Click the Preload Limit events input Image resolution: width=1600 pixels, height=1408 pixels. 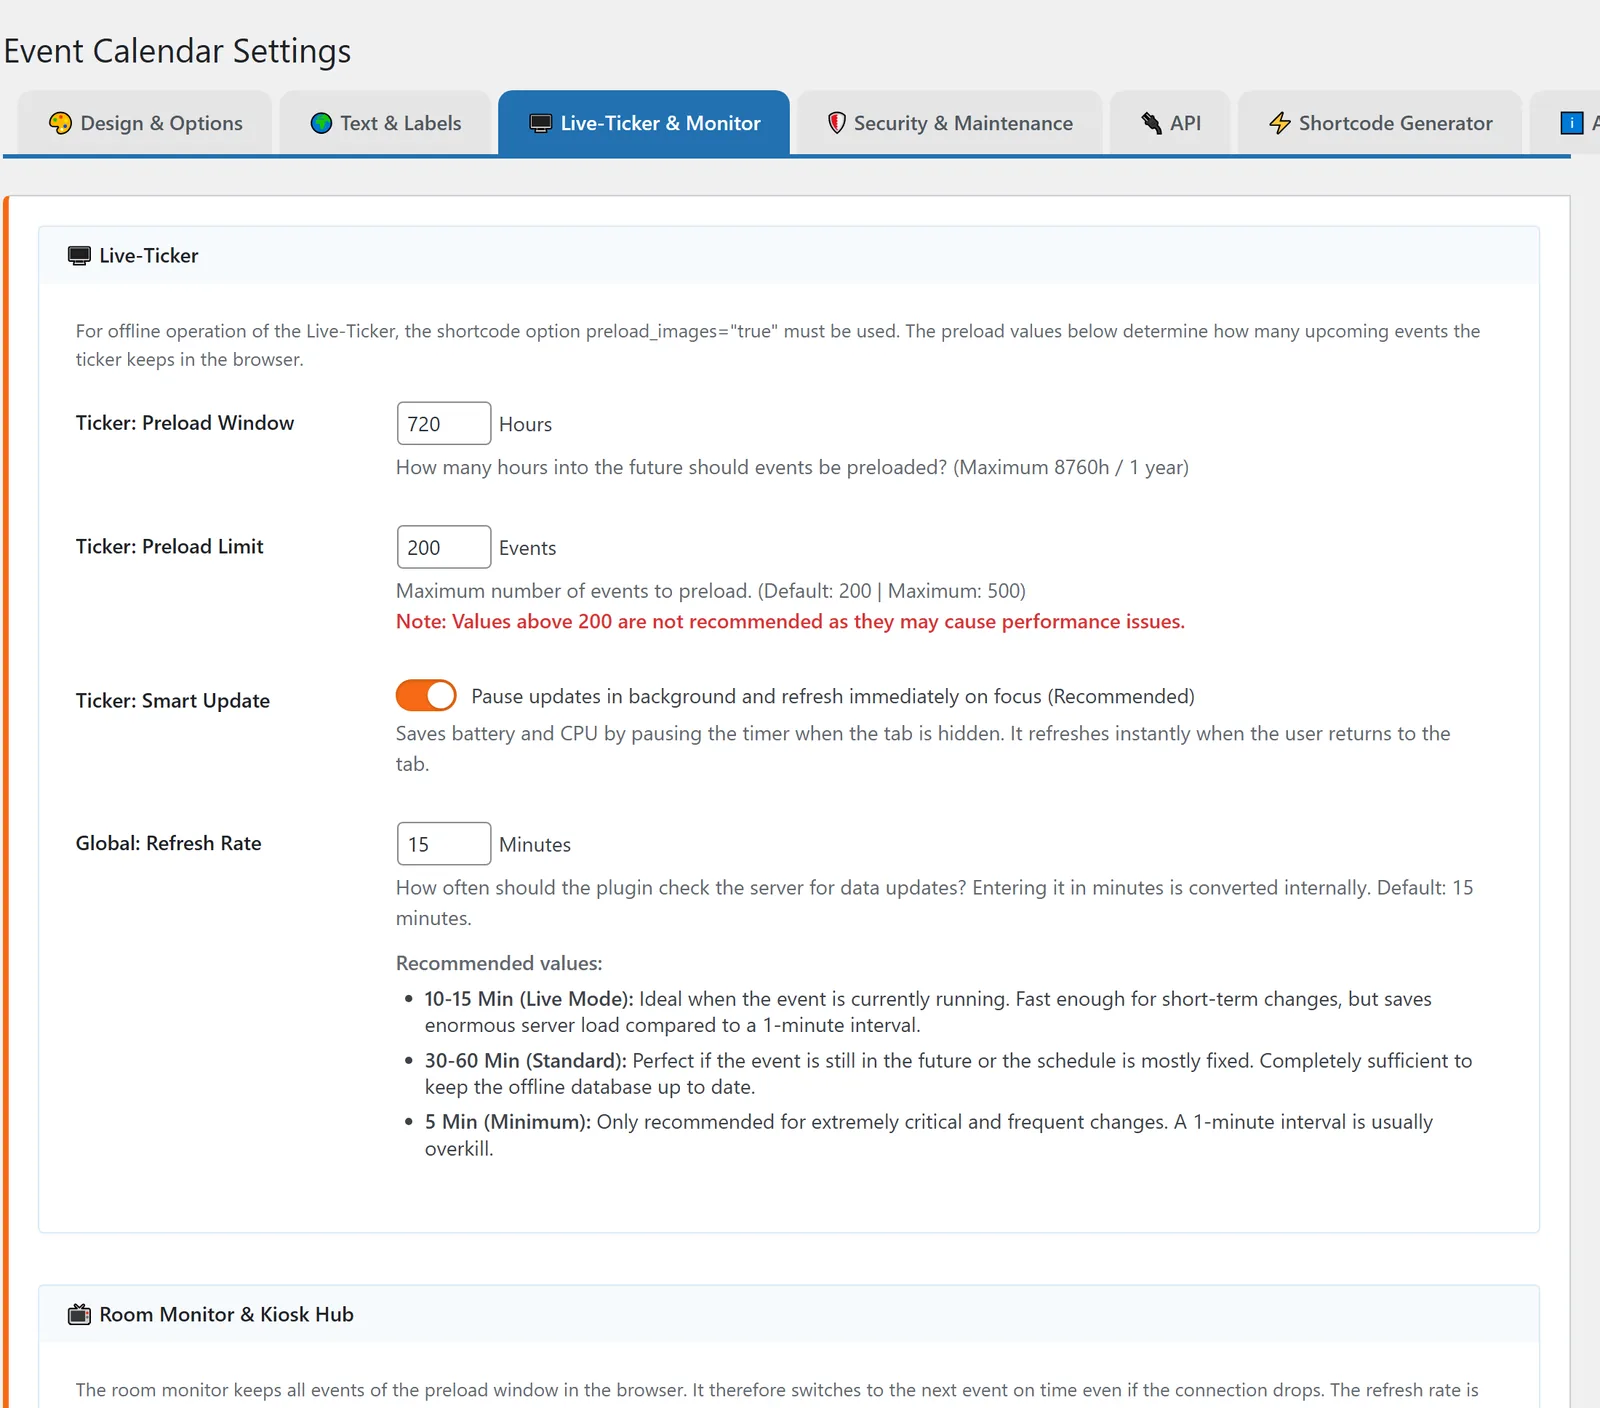click(x=444, y=547)
